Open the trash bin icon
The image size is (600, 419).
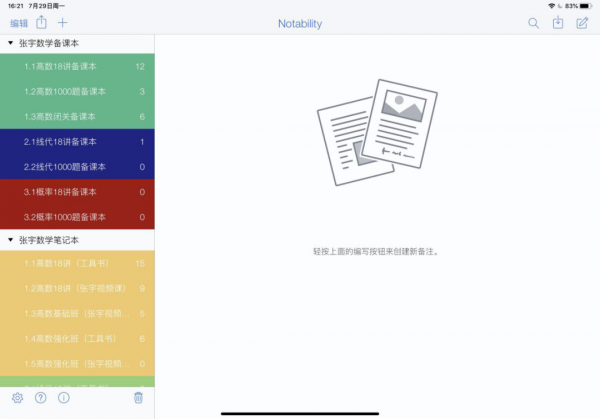pos(138,398)
